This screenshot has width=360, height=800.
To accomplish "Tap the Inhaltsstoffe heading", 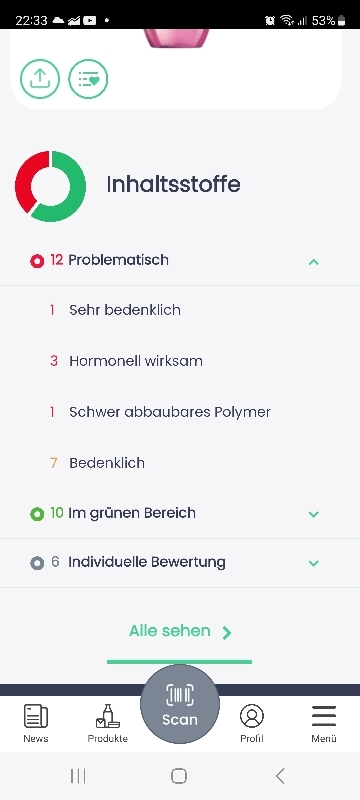I will (x=173, y=184).
